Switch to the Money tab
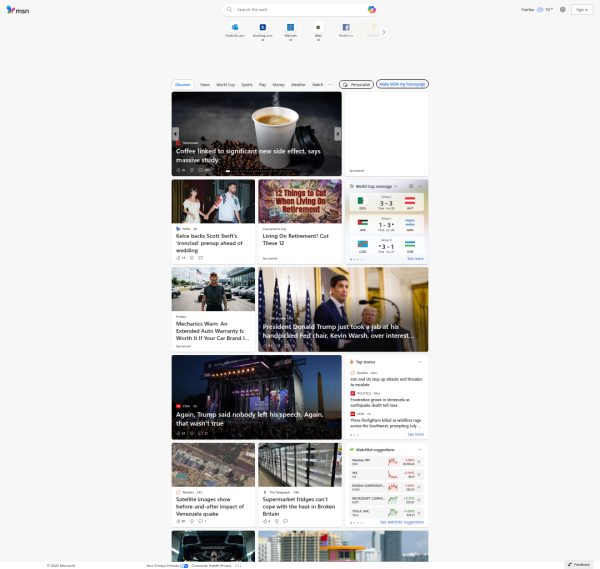Viewport: 600px width, 569px height. coord(279,85)
